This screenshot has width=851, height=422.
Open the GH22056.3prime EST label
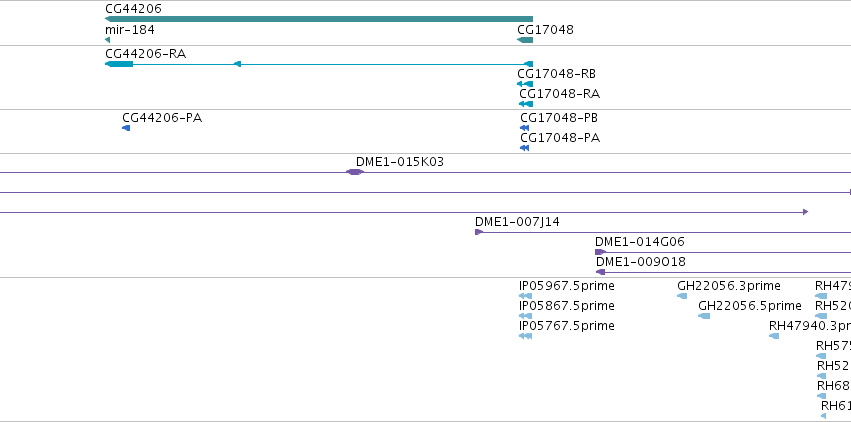(x=729, y=286)
